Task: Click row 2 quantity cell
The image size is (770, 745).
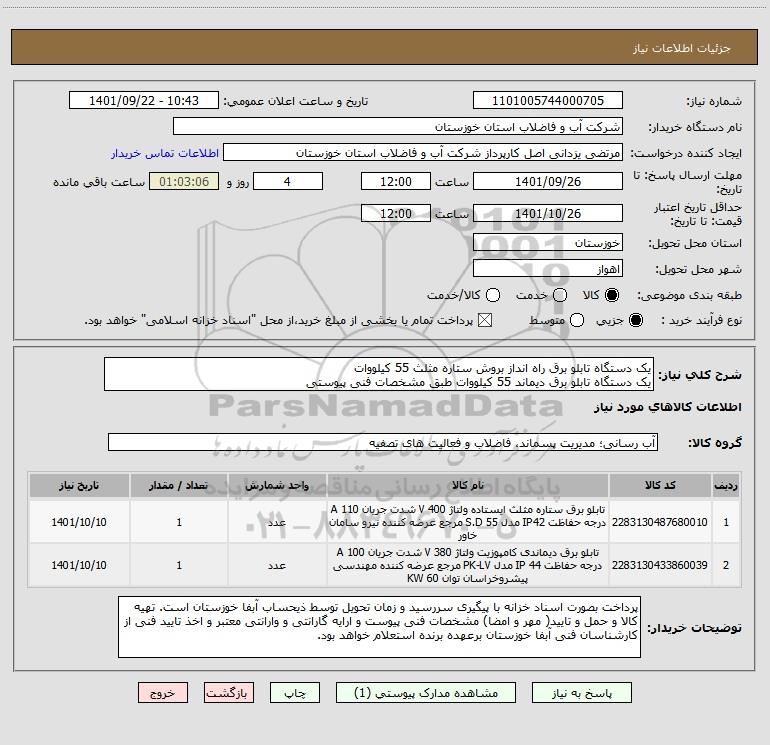Action: pyautogui.click(x=179, y=565)
